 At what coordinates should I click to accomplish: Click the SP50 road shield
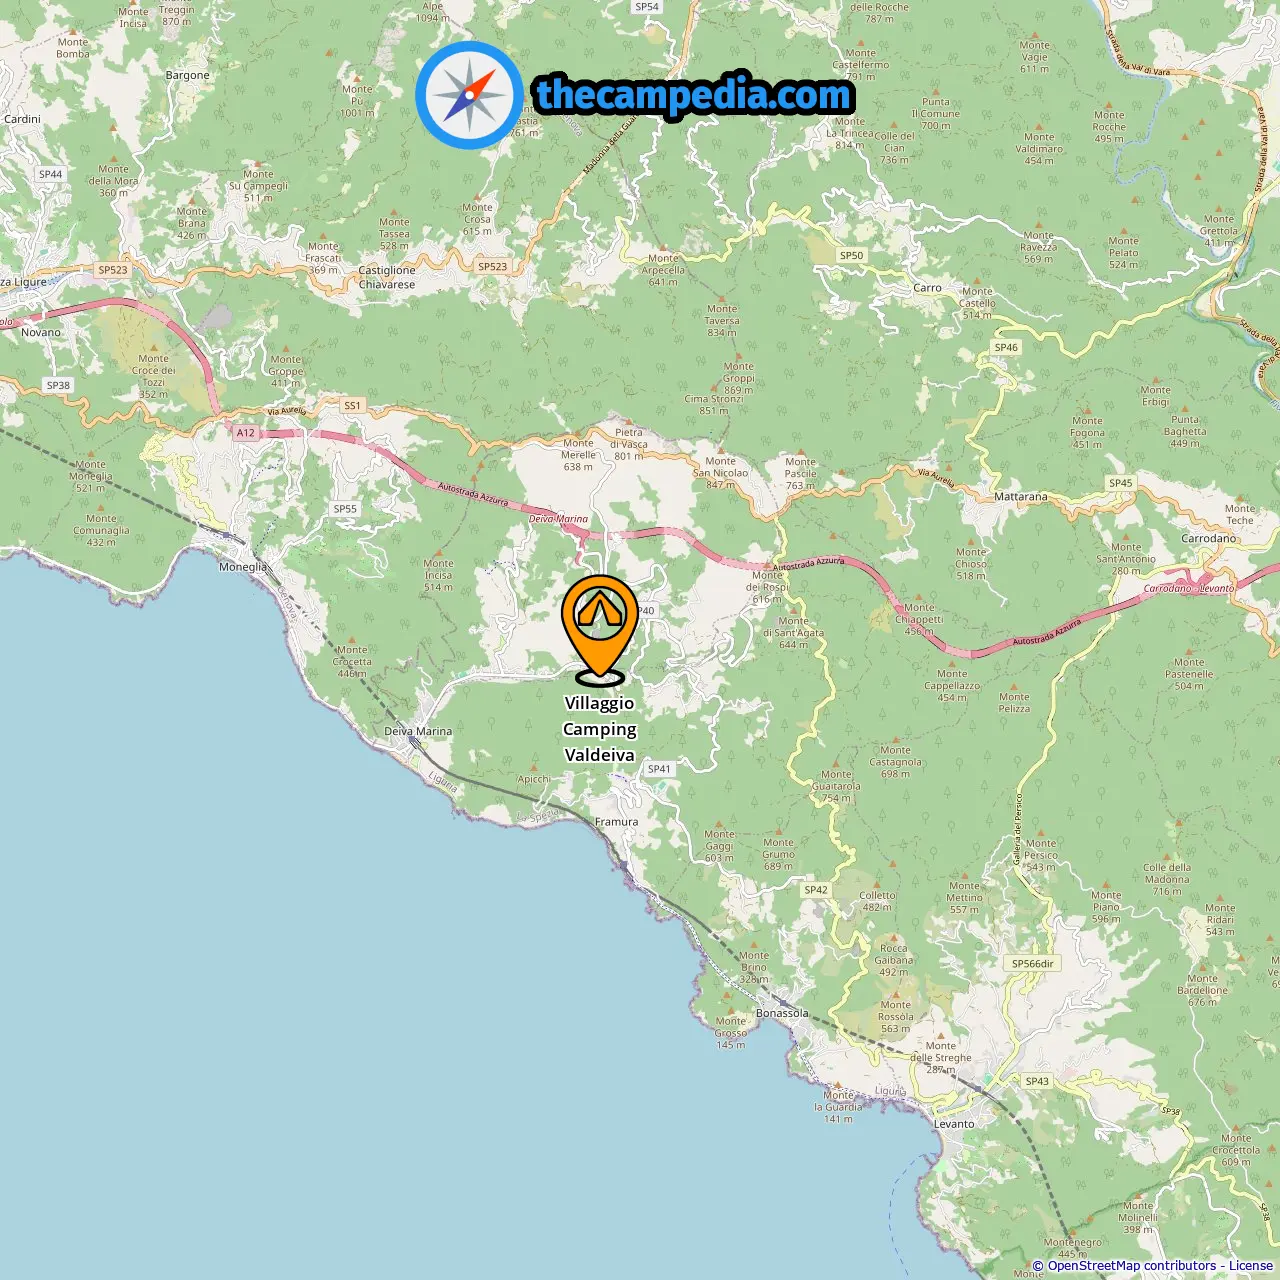click(x=851, y=256)
